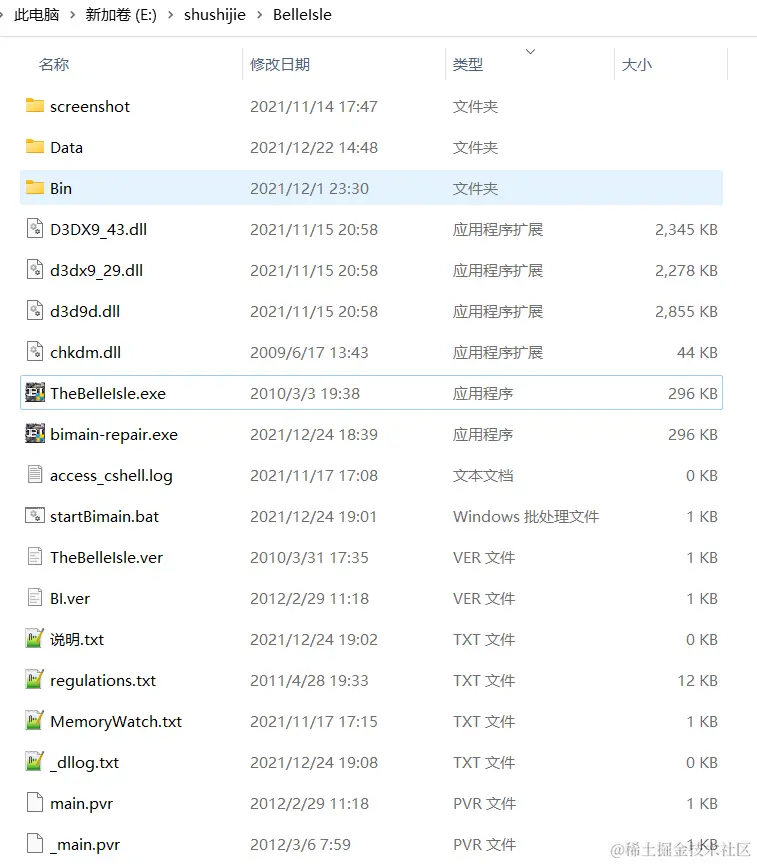Click the screenshot folder icon

35,106
